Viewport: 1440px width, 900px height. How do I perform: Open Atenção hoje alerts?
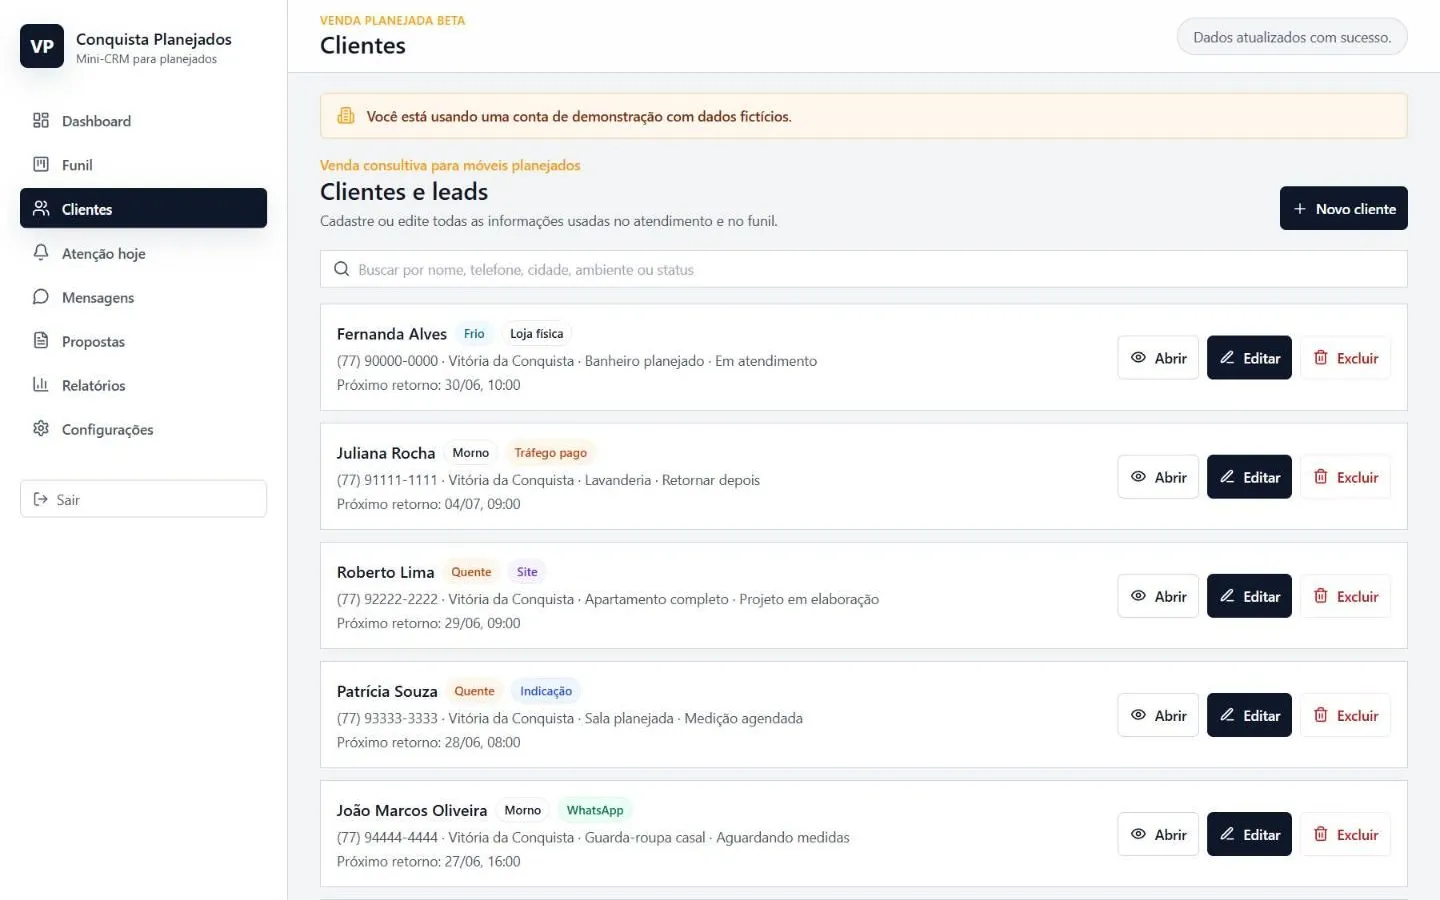[143, 253]
